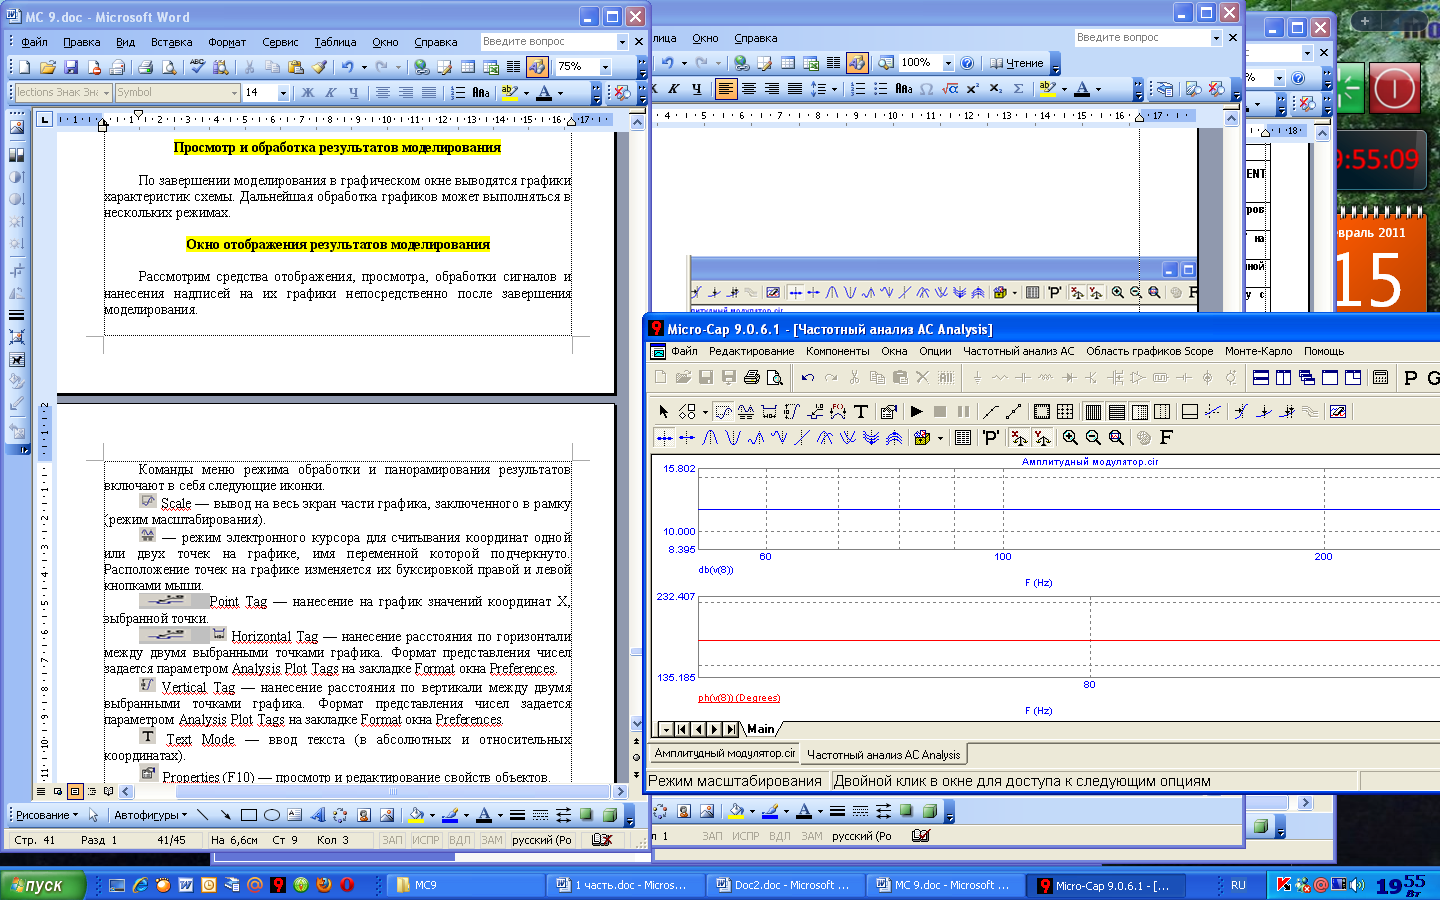This screenshot has width=1440, height=900.
Task: Click Run analysis button in Micro-Cap
Action: point(916,411)
